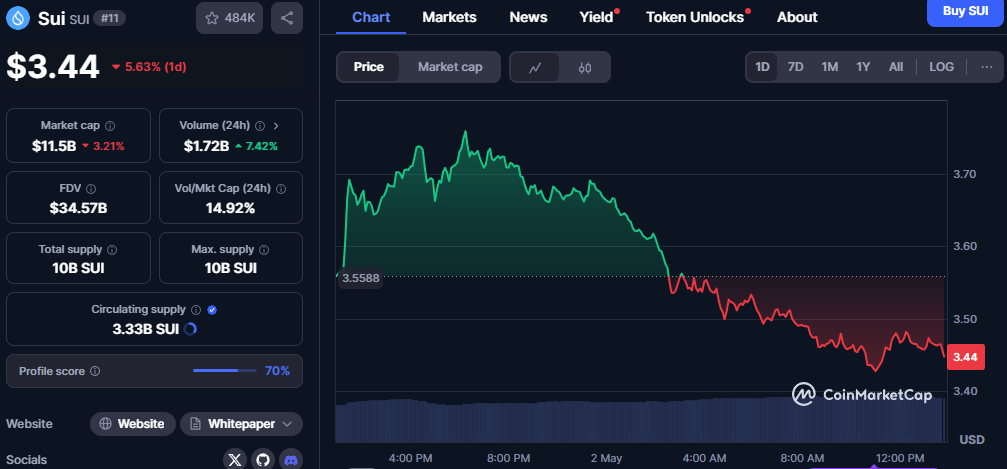The height and width of the screenshot is (469, 1007).
Task: Open the Chart tab
Action: (x=371, y=17)
